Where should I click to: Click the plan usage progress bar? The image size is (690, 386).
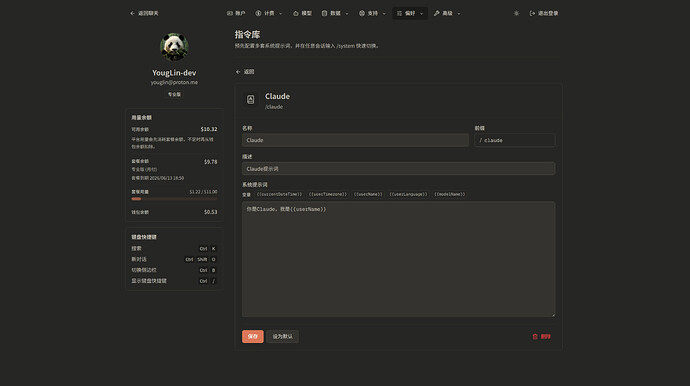(174, 199)
